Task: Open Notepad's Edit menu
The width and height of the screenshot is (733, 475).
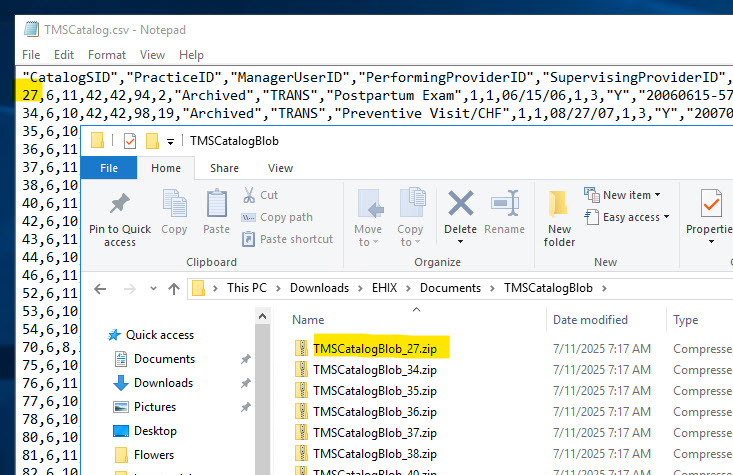Action: tap(64, 55)
